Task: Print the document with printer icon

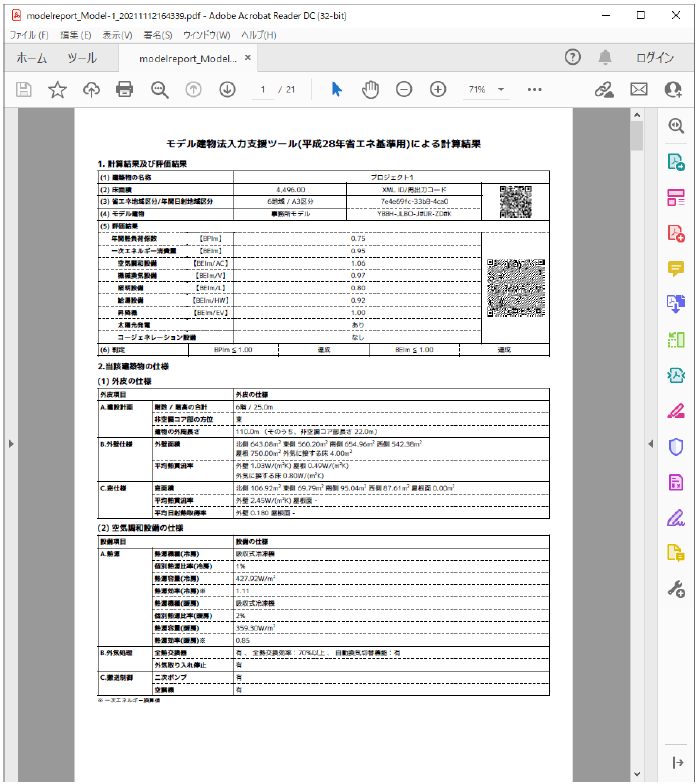Action: [x=124, y=90]
